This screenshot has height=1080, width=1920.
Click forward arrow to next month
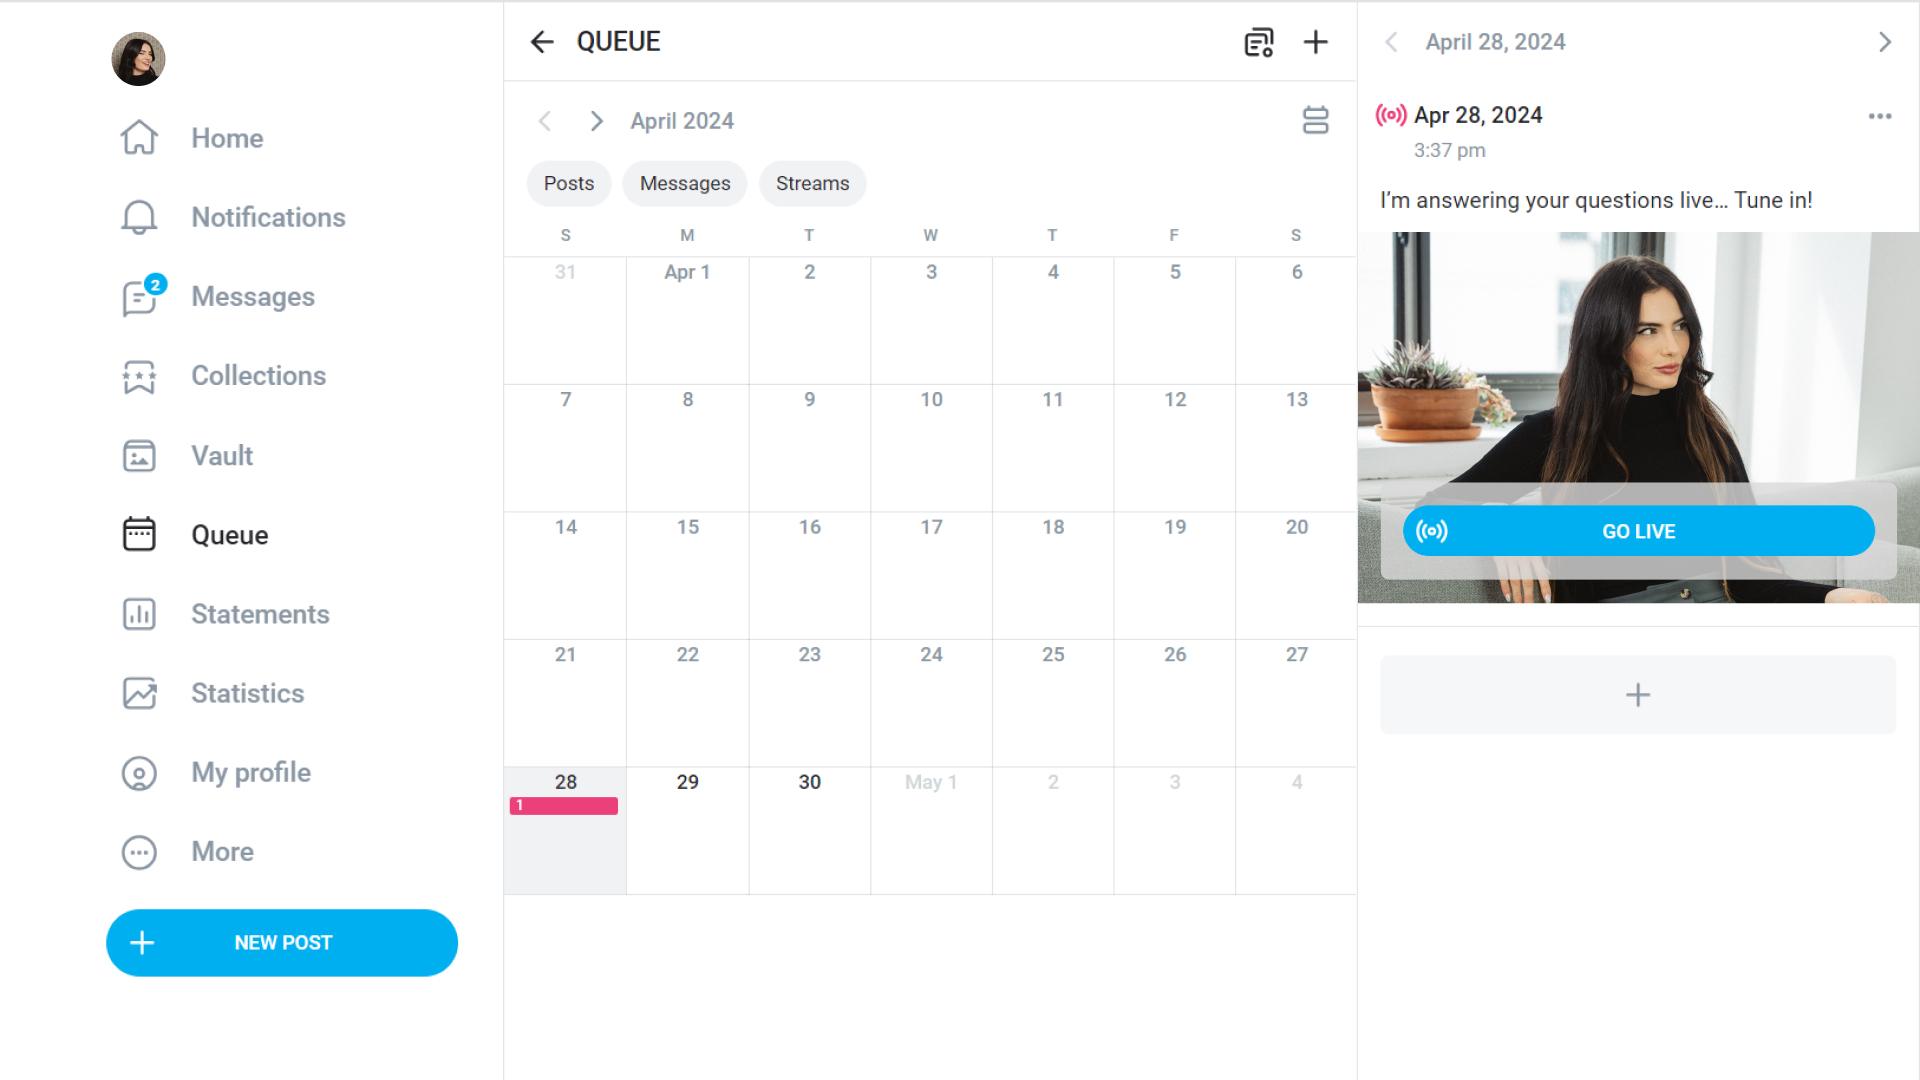click(597, 121)
